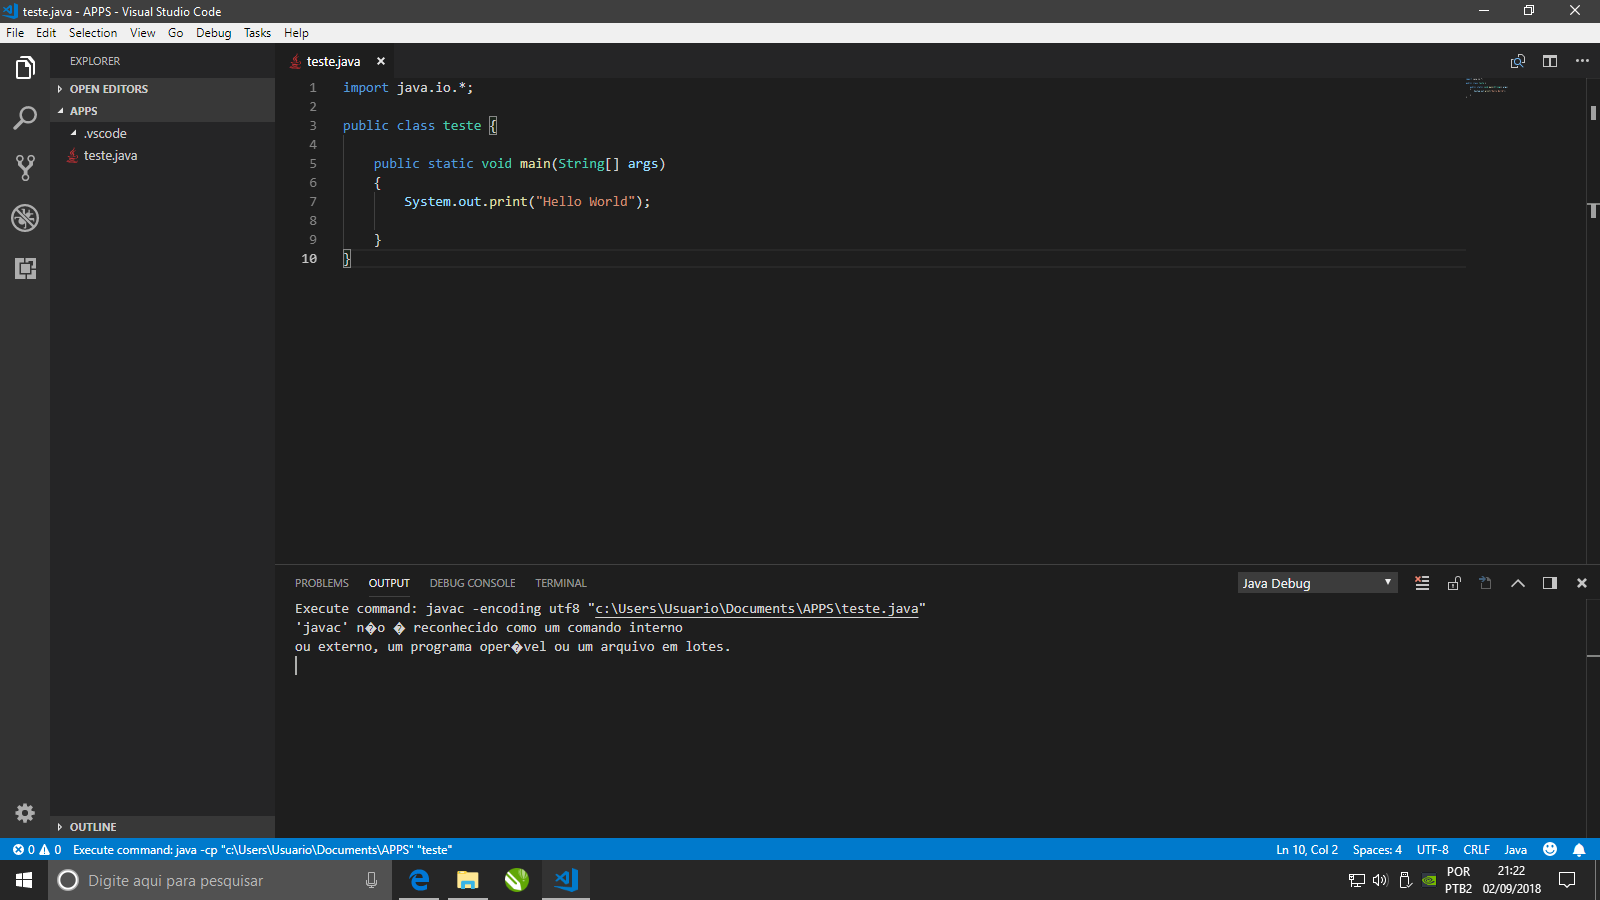Open the Debug menu
This screenshot has height=900, width=1600.
point(213,33)
